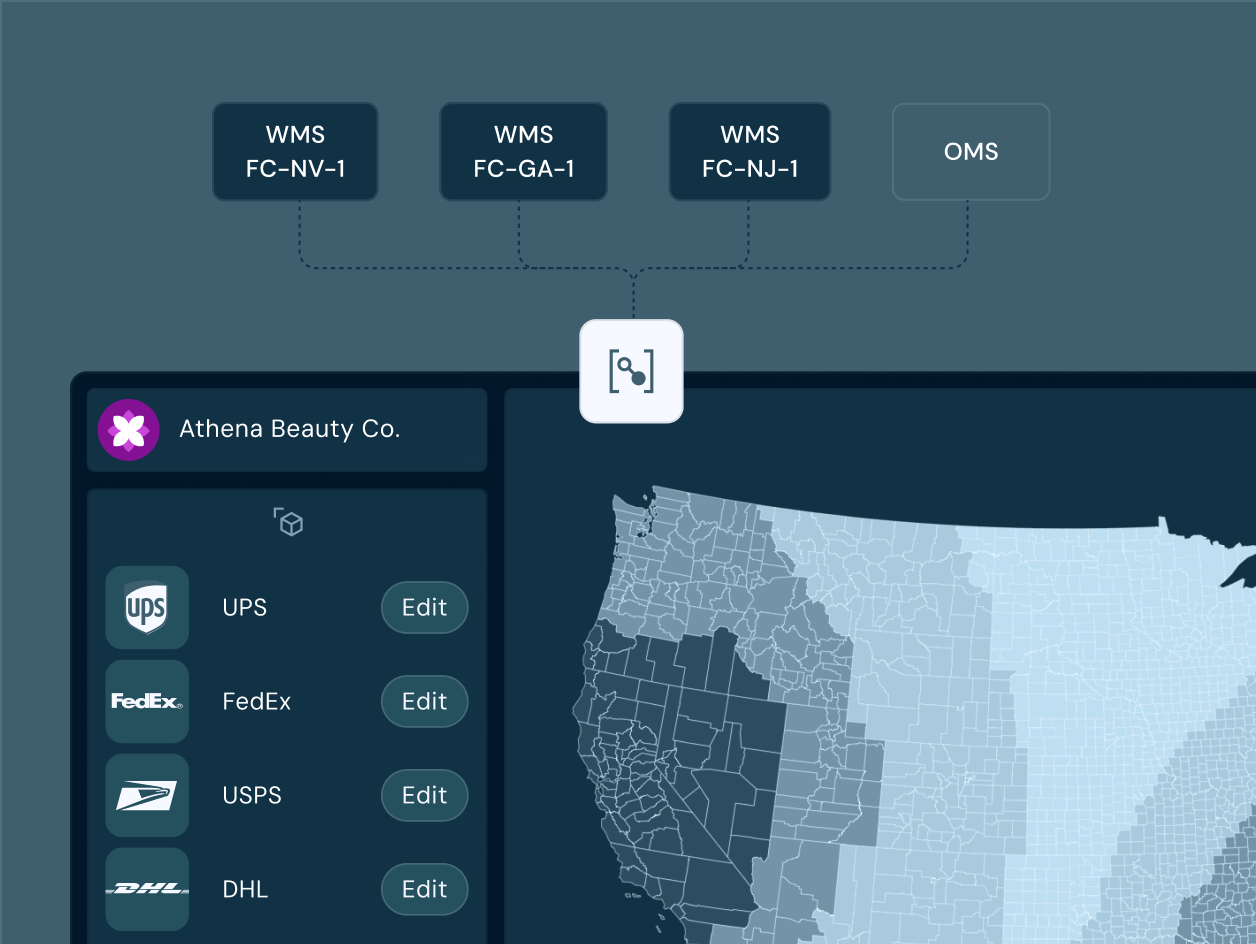Viewport: 1256px width, 944px height.
Task: Select the FedEx carrier name text
Action: pyautogui.click(x=257, y=701)
